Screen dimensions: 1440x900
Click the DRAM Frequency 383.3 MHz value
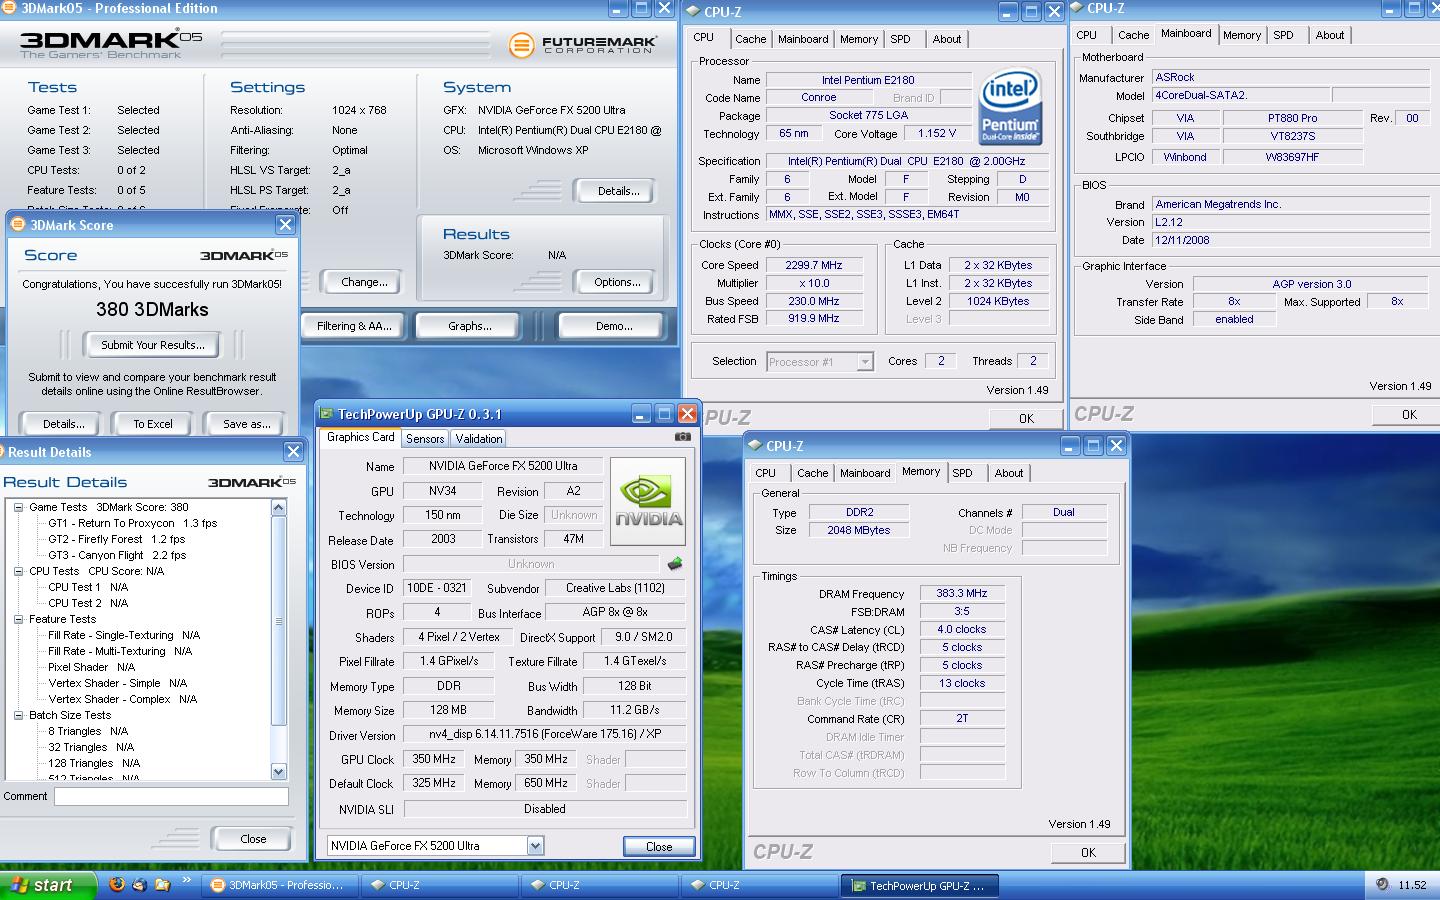[961, 593]
